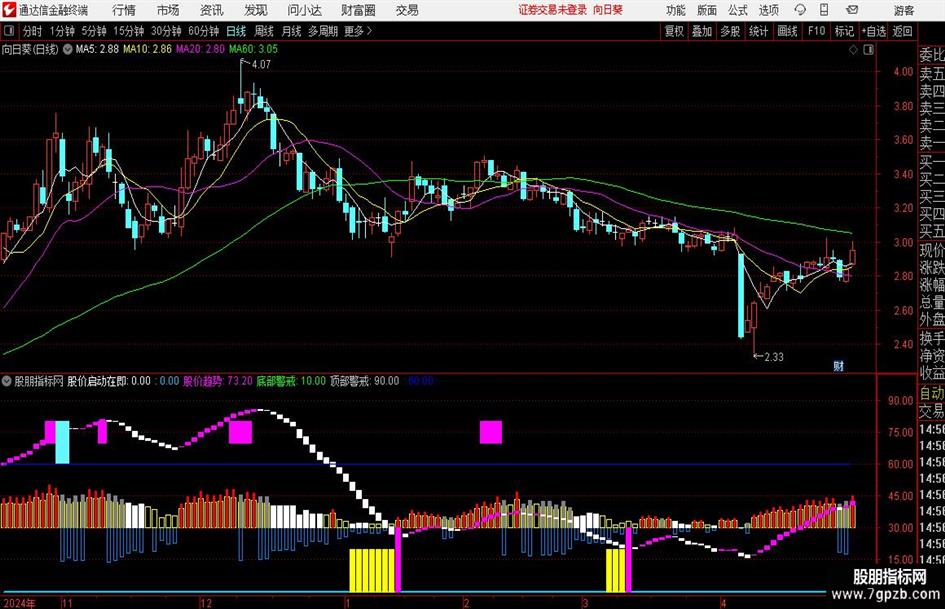The width and height of the screenshot is (945, 609).
Task: Click the 标记 mark toolbar button
Action: (844, 31)
